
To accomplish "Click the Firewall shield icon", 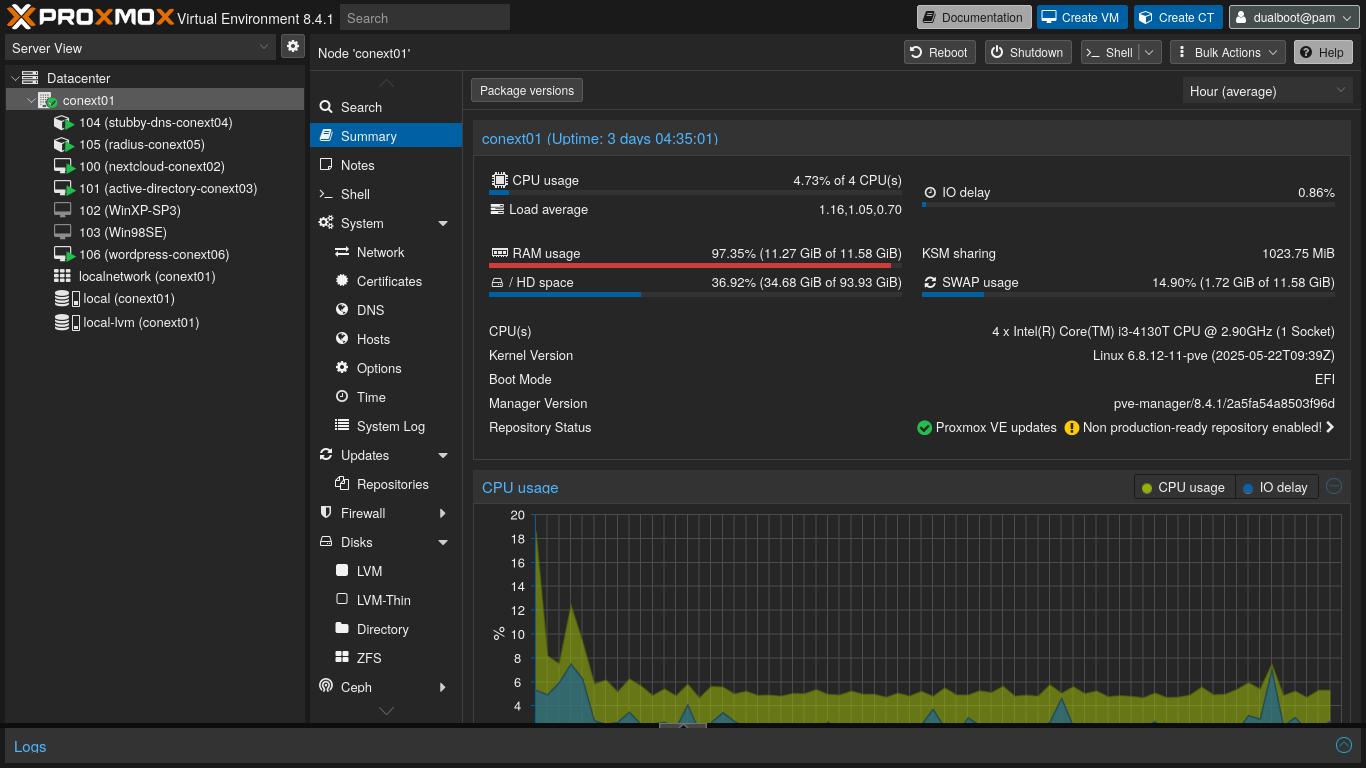I will click(326, 513).
